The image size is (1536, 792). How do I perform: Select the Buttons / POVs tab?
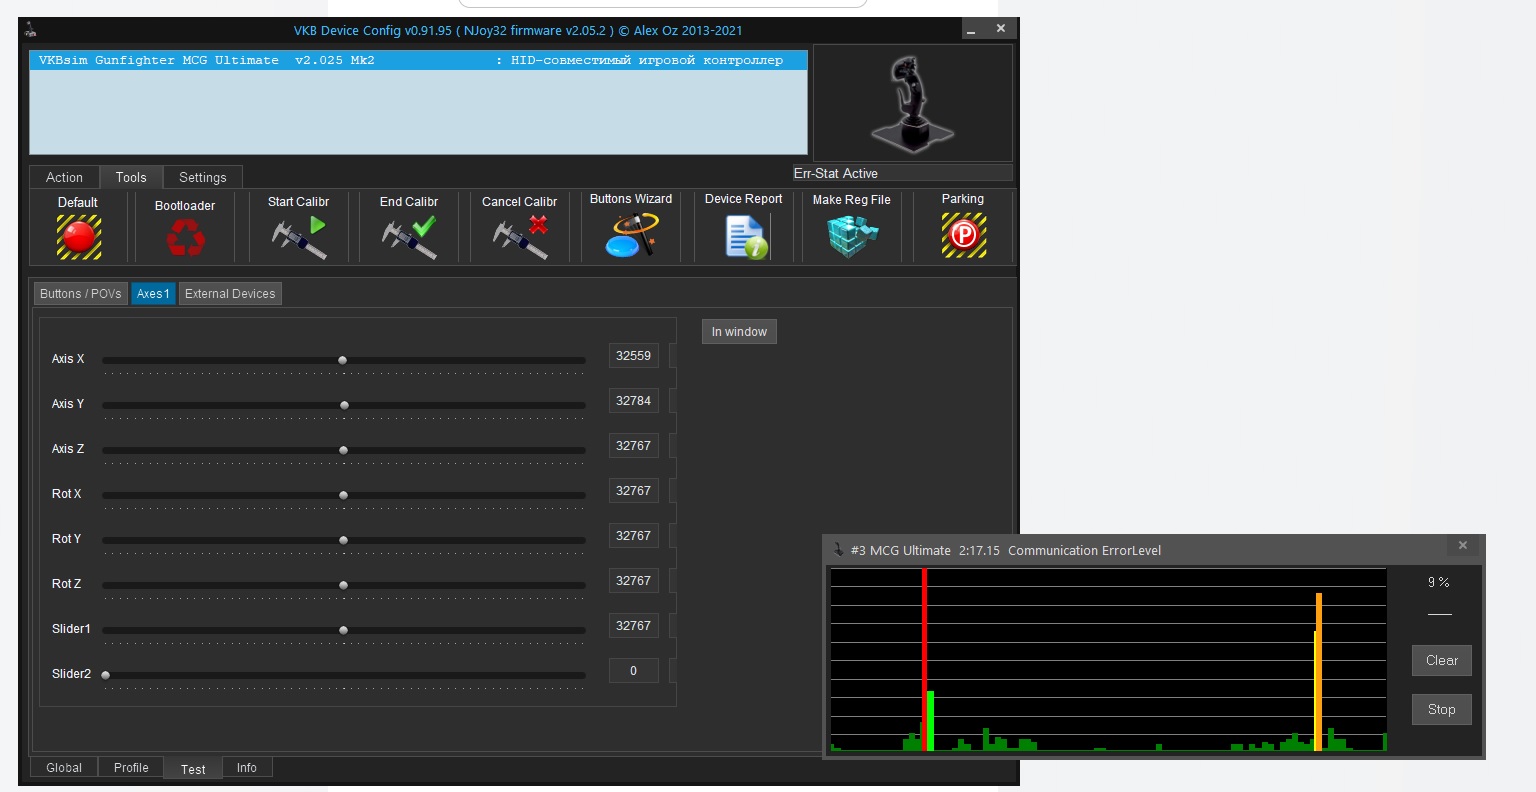coord(81,293)
